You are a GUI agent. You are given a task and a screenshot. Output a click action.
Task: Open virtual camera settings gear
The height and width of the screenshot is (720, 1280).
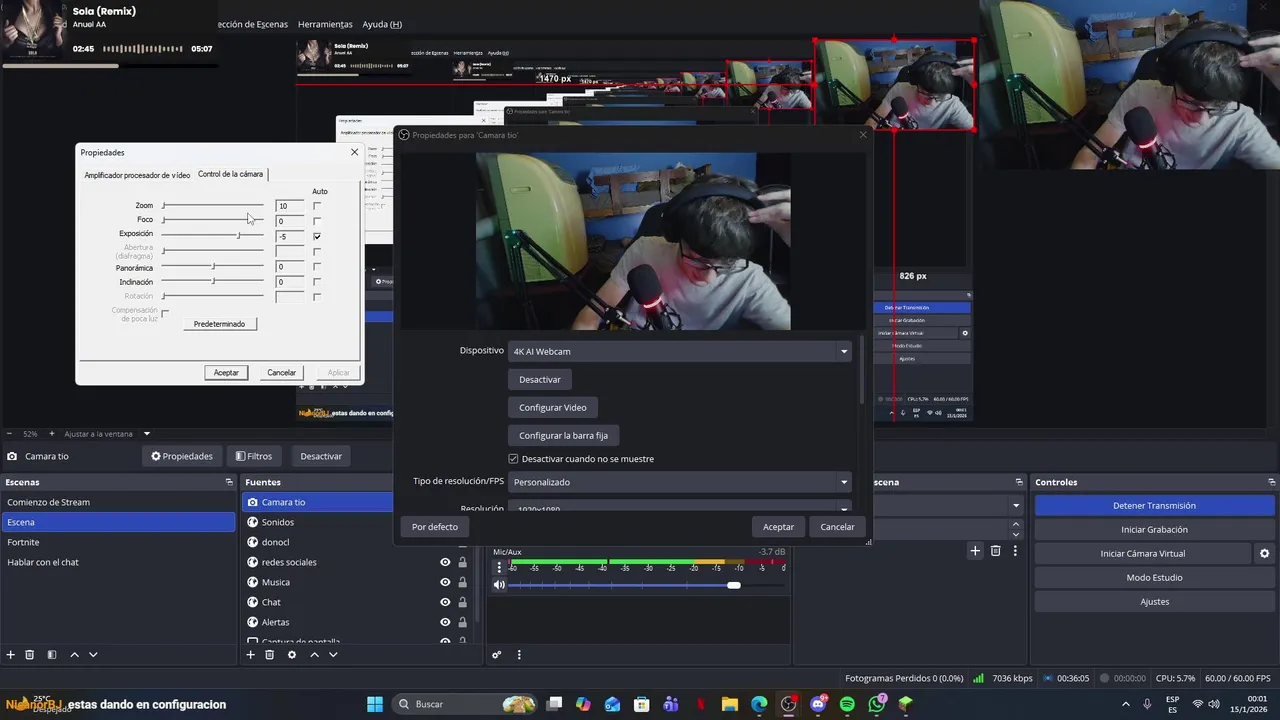[1264, 553]
